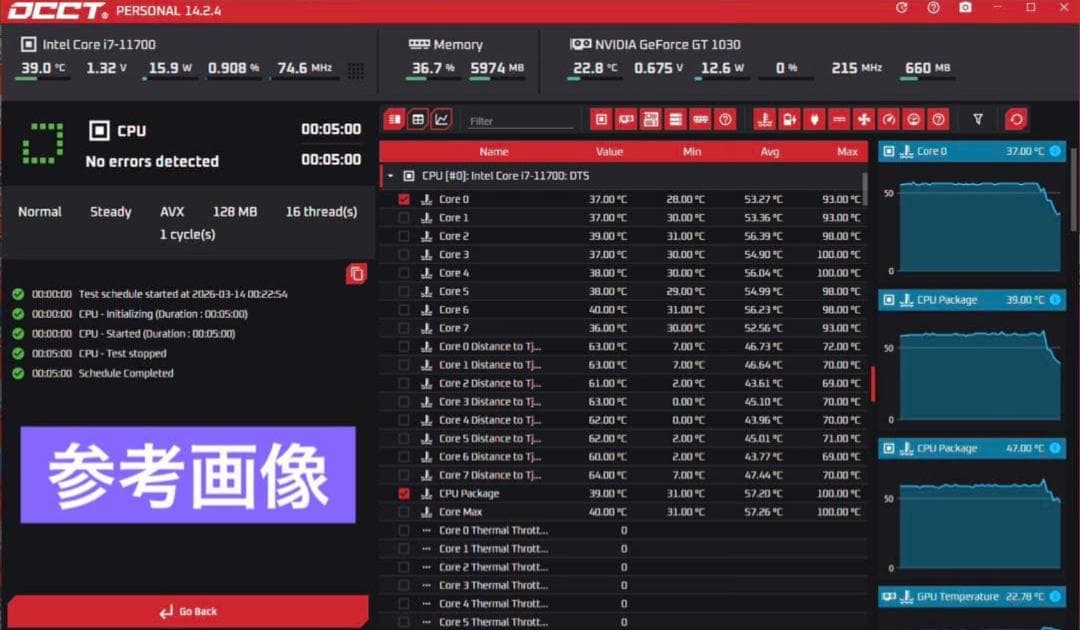Image resolution: width=1080 pixels, height=630 pixels.
Task: Click the GPU 215 MHz readout
Action: [857, 67]
